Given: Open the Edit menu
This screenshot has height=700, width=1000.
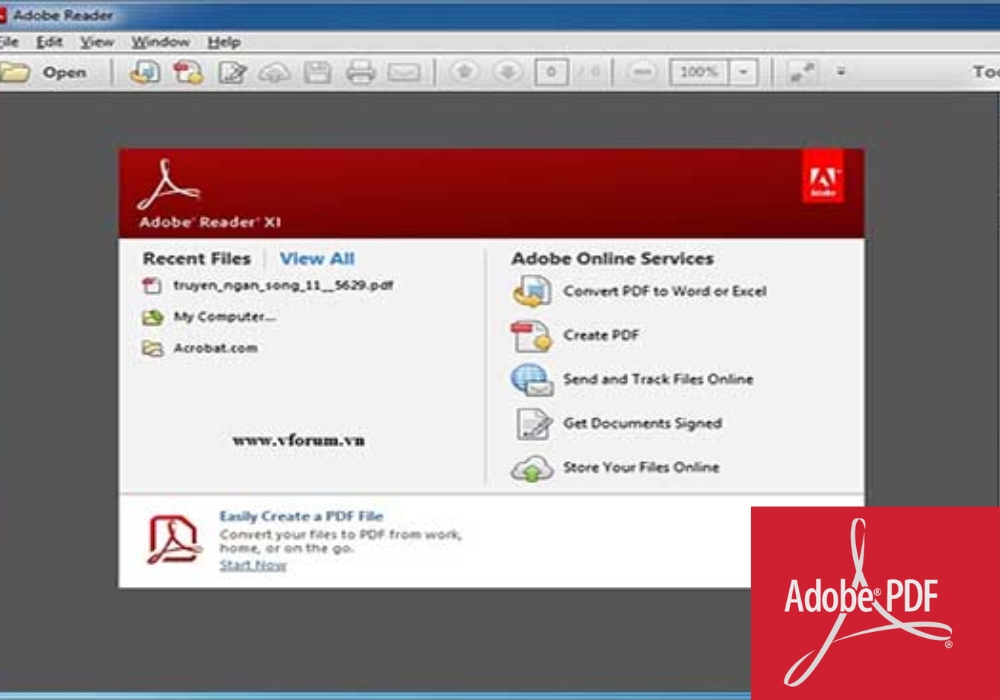Looking at the screenshot, I should tap(49, 42).
